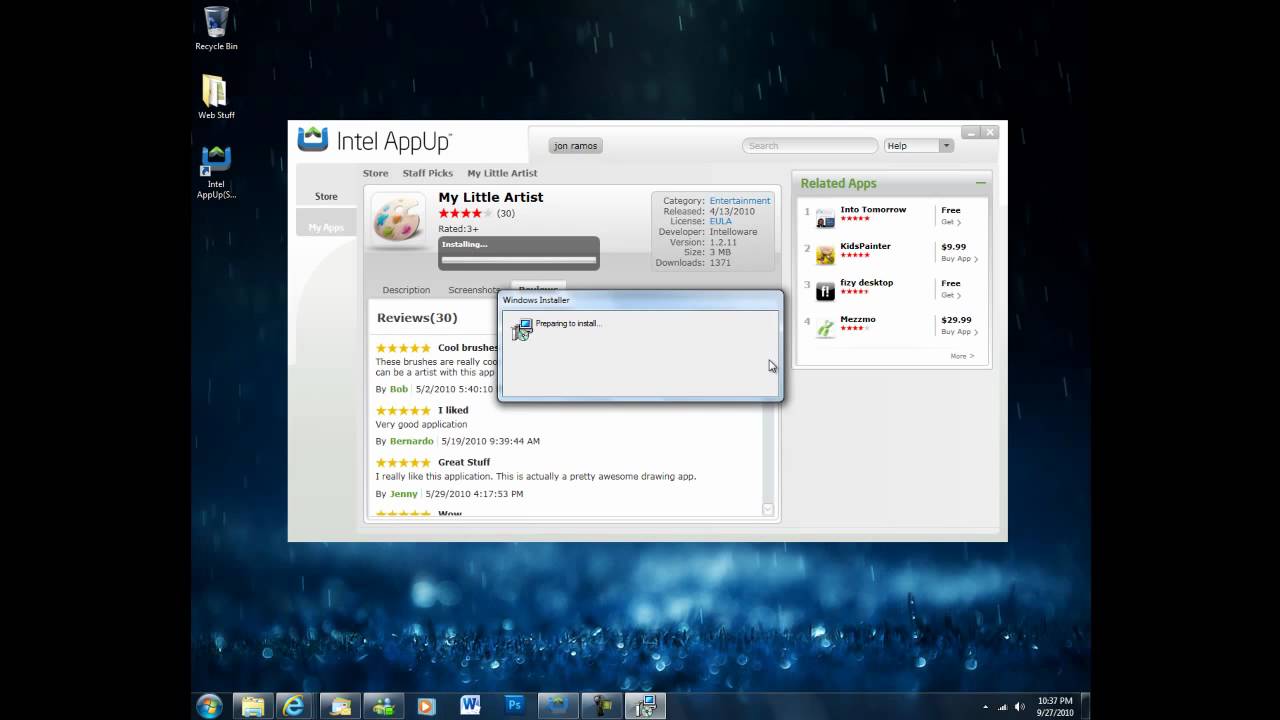Screen dimensions: 1280x720
Task: Click the More link in Related Apps
Action: [962, 356]
